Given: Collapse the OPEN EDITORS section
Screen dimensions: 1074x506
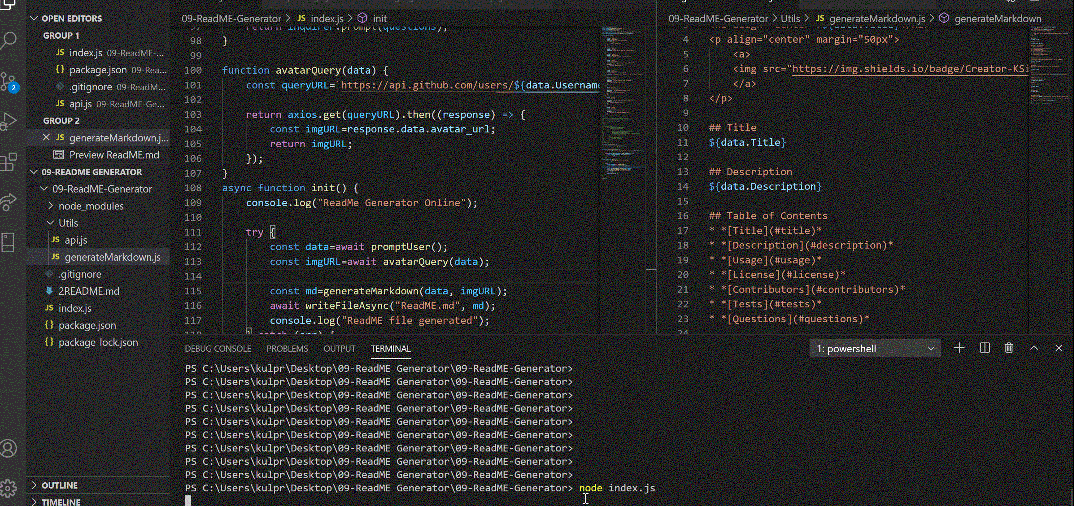Looking at the screenshot, I should coord(98,18).
